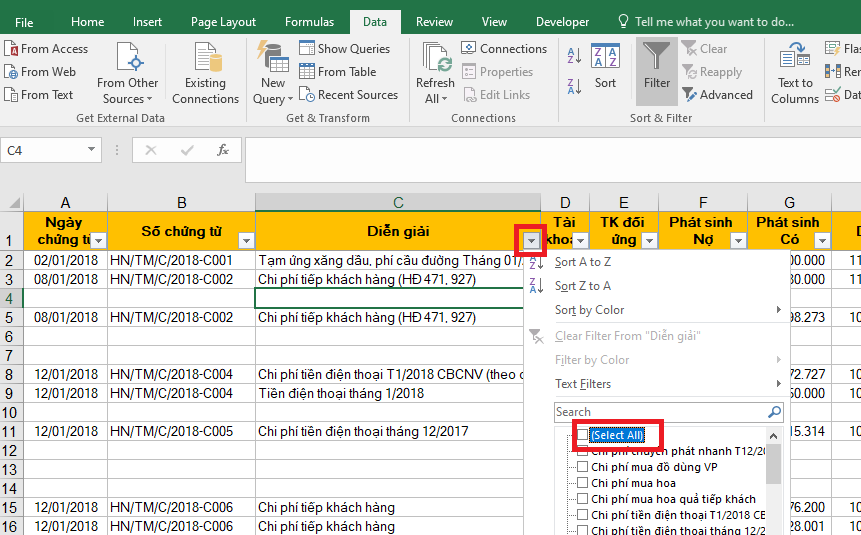This screenshot has height=535, width=861.
Task: Click the filter Search box
Action: click(660, 412)
